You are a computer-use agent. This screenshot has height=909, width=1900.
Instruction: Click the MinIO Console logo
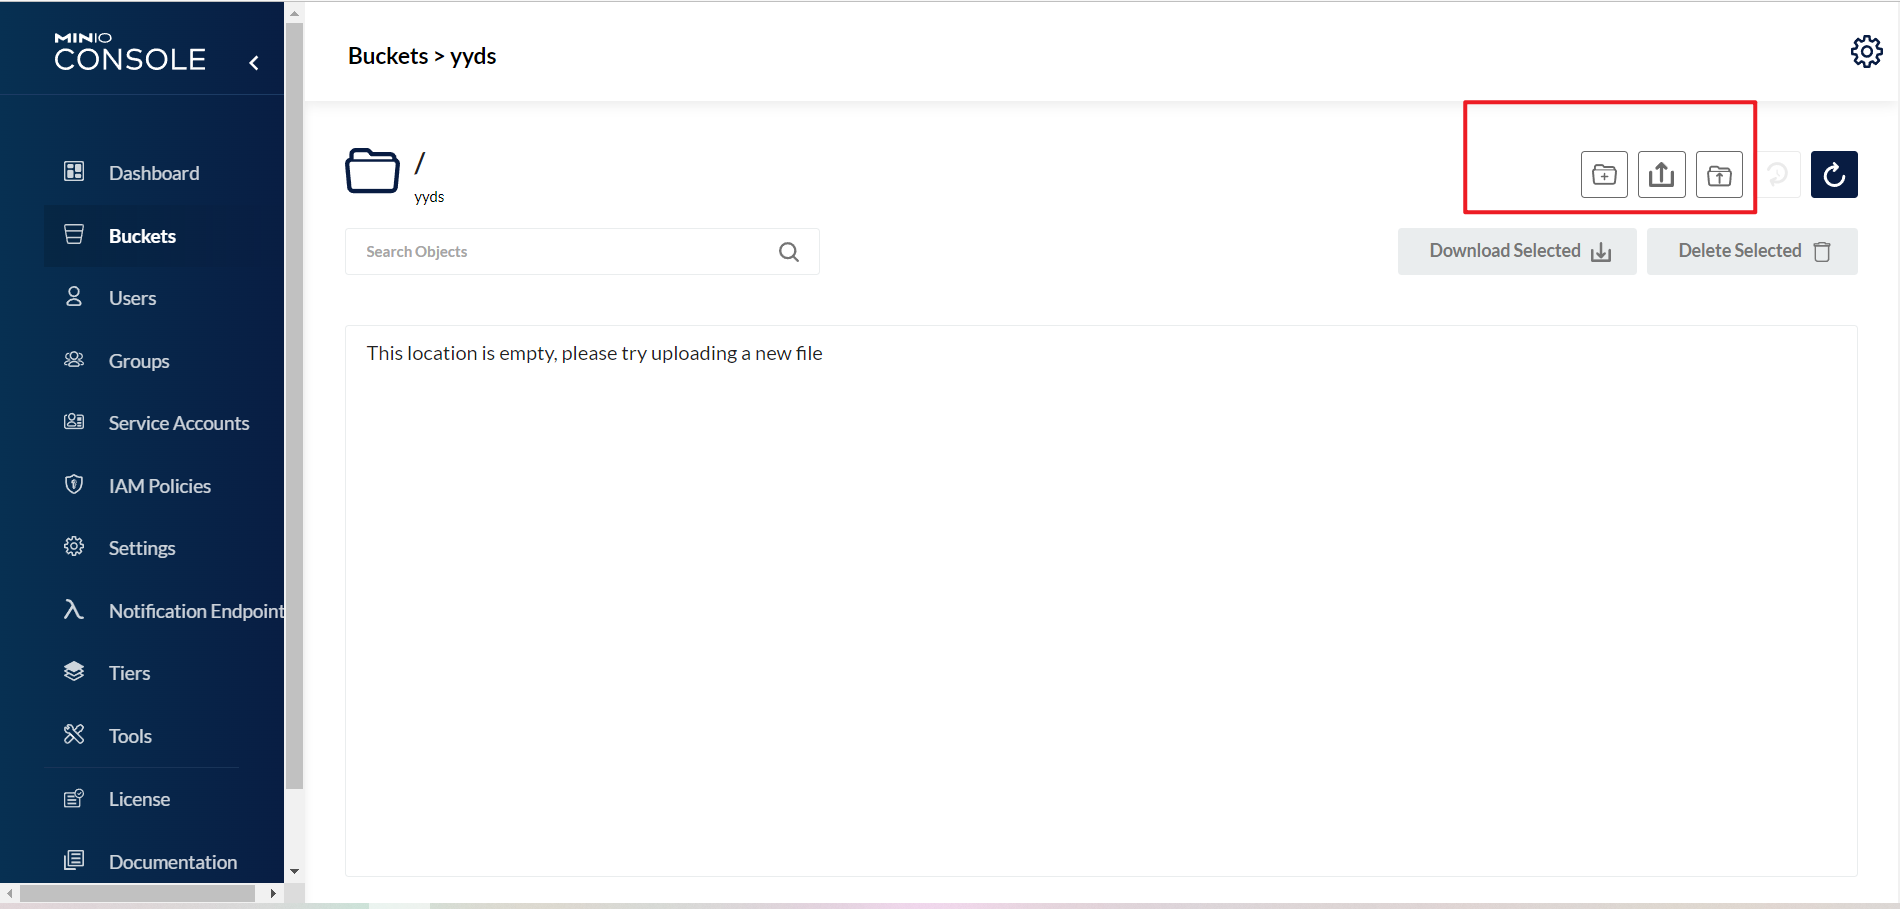point(130,52)
